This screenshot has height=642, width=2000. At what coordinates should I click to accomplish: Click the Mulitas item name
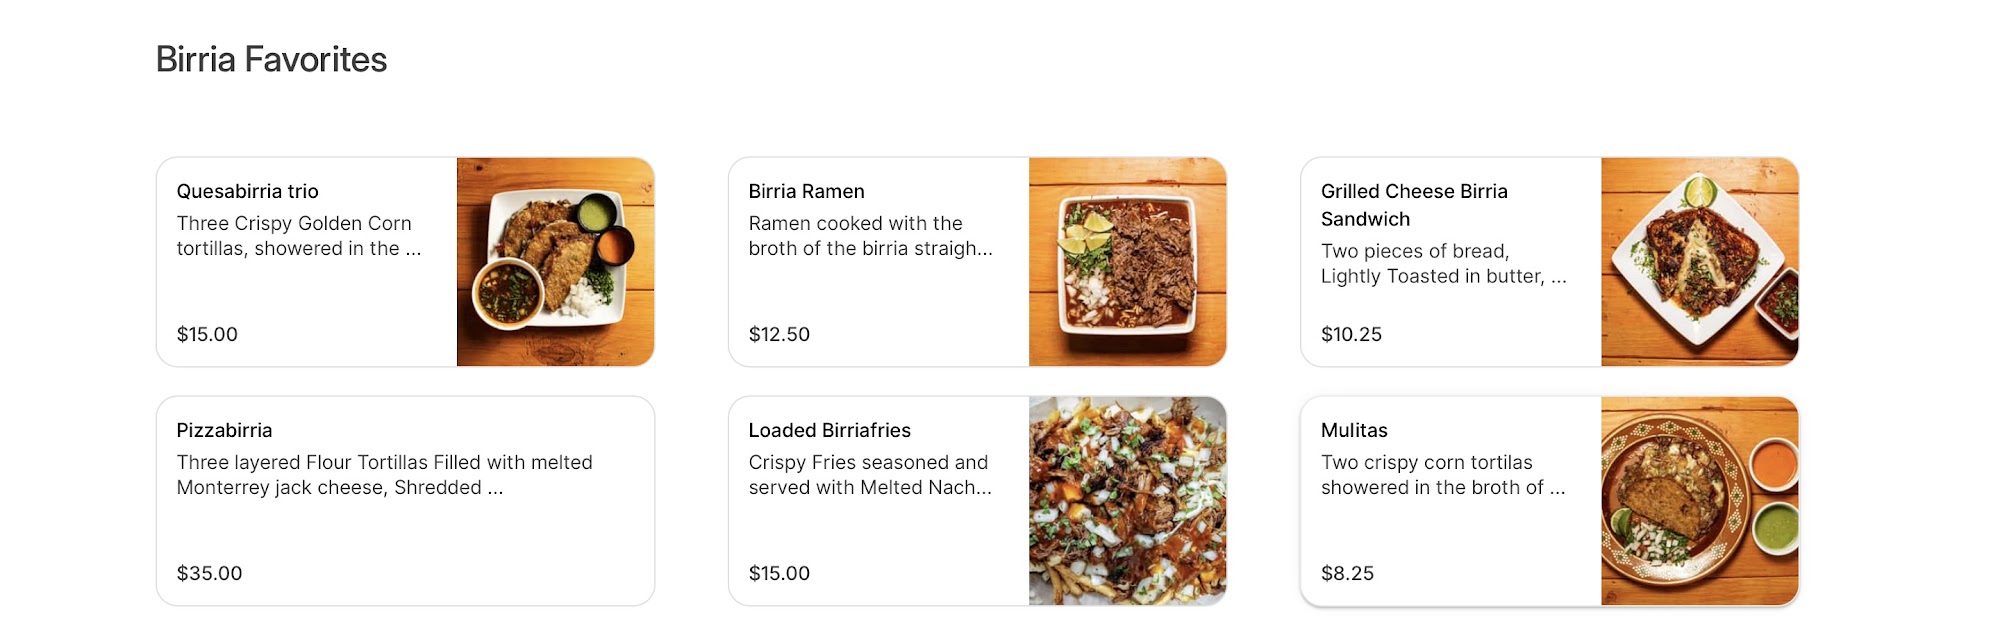coord(1353,430)
